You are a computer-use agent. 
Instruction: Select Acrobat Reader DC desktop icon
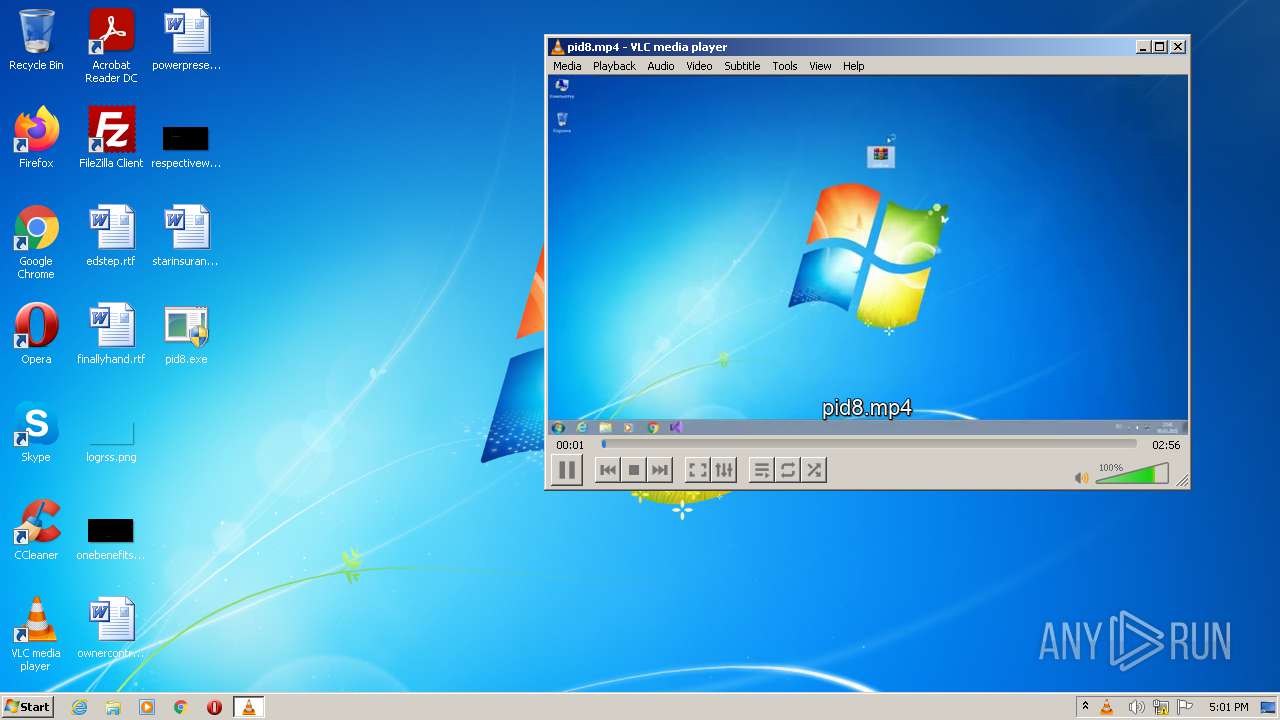coord(111,45)
